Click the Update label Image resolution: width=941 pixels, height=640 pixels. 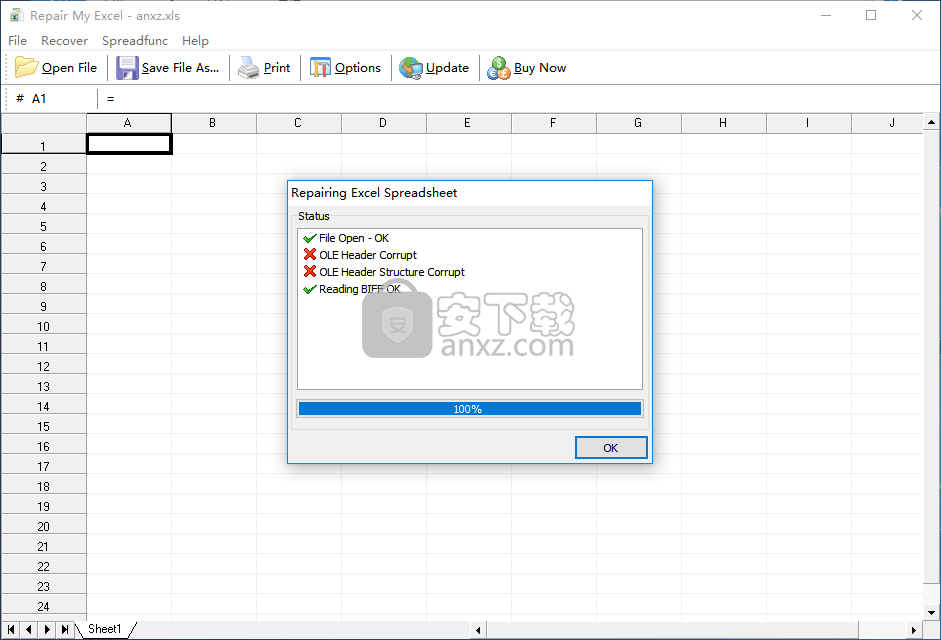448,68
